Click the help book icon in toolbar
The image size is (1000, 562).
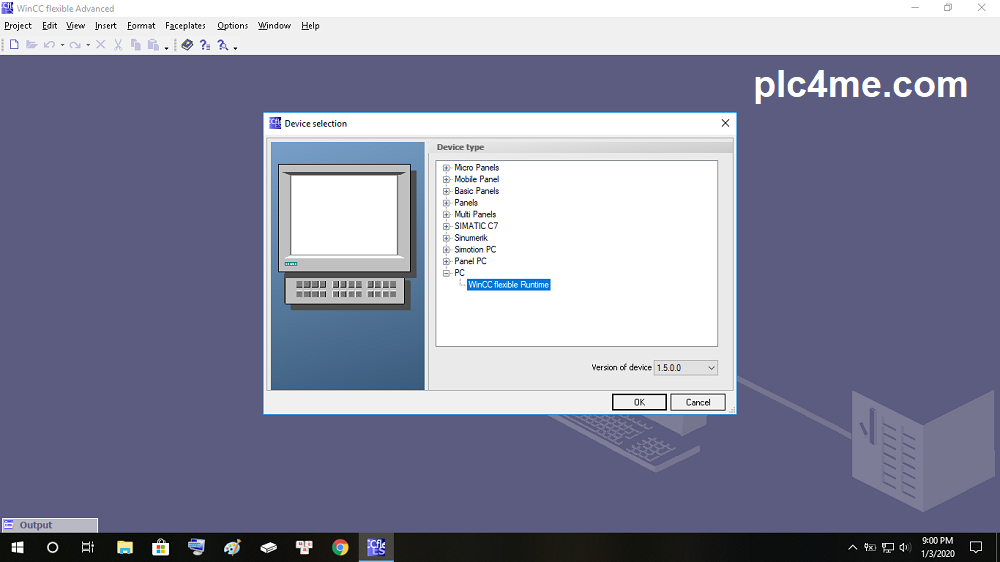coord(187,45)
